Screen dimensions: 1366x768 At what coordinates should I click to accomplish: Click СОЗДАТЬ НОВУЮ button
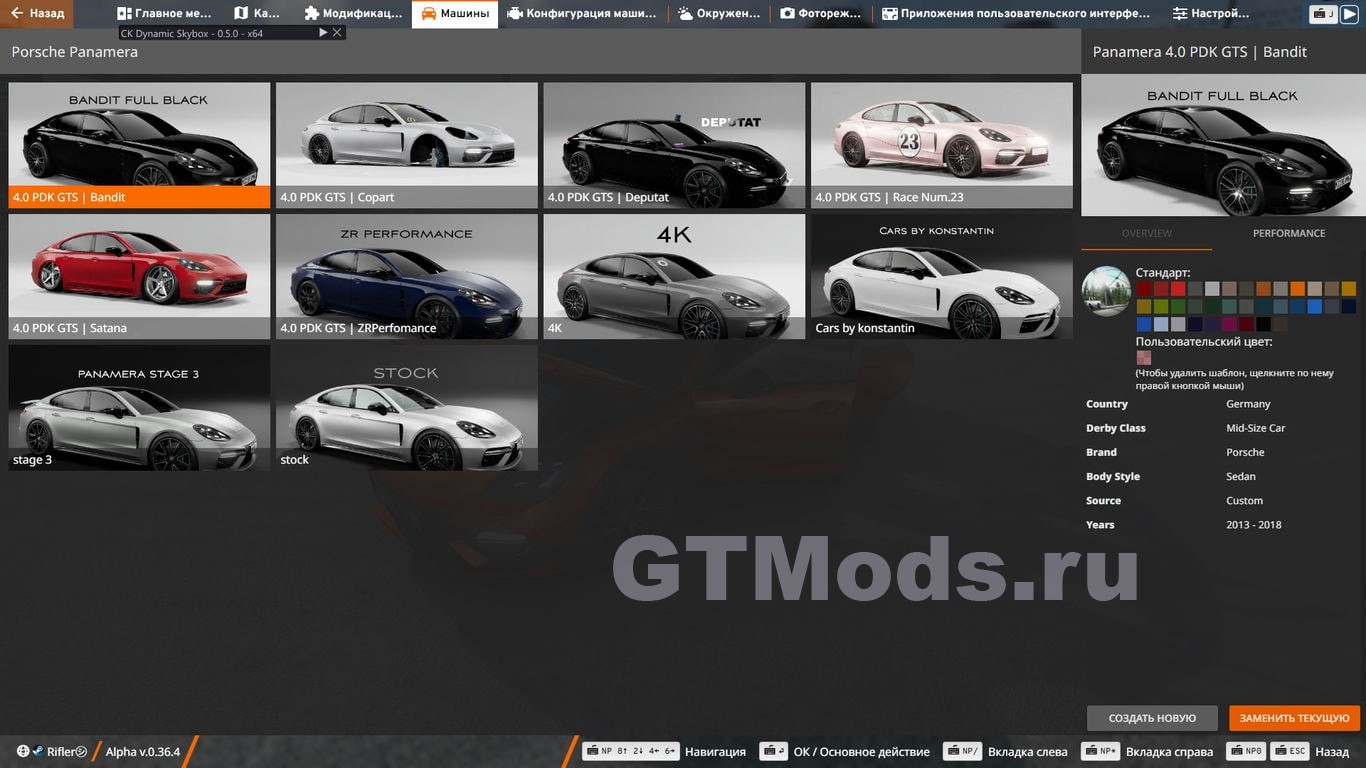[1152, 718]
